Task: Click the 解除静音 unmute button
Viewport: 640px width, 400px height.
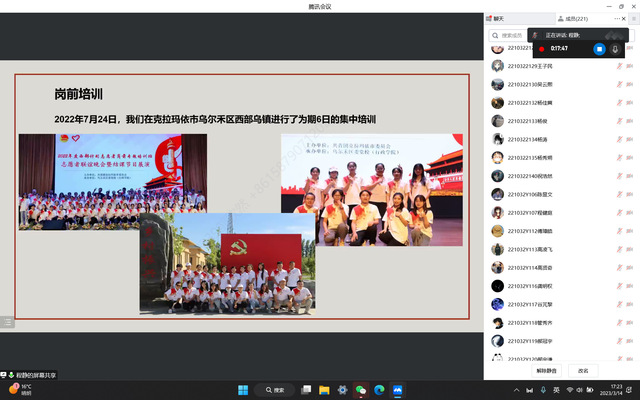Action: pos(546,371)
